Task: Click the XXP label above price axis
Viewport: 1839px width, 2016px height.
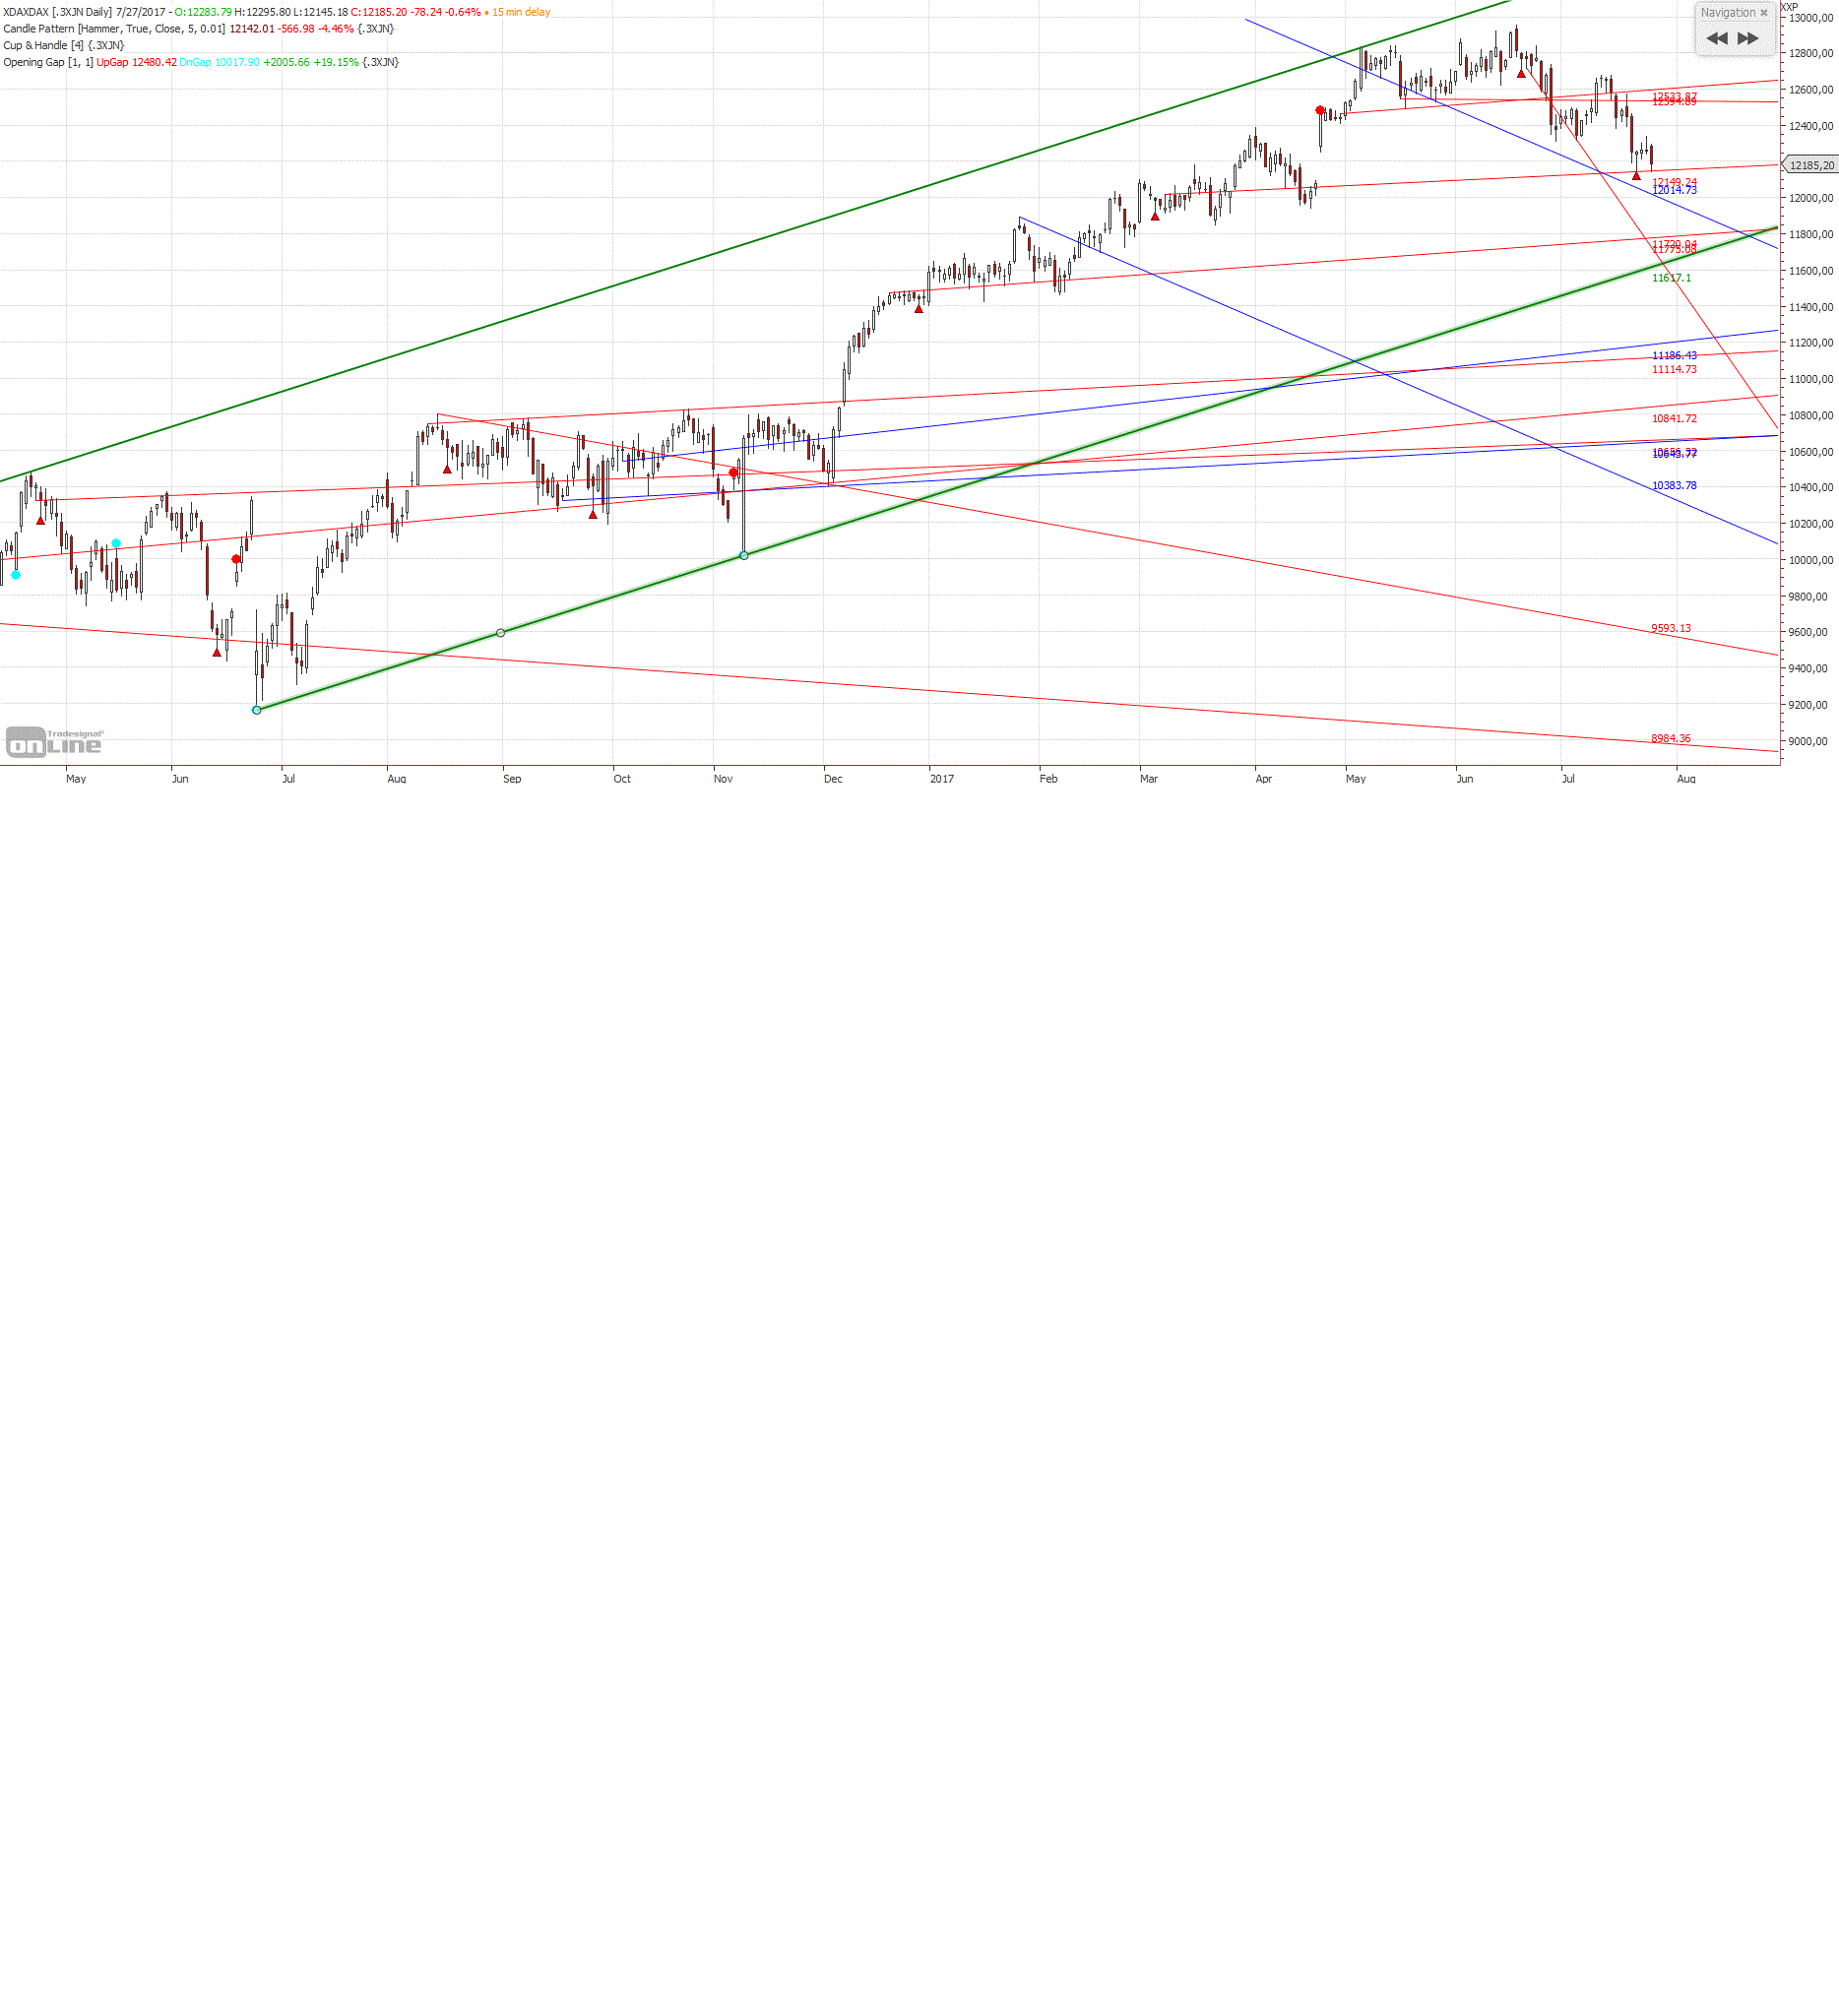Action: (1789, 7)
